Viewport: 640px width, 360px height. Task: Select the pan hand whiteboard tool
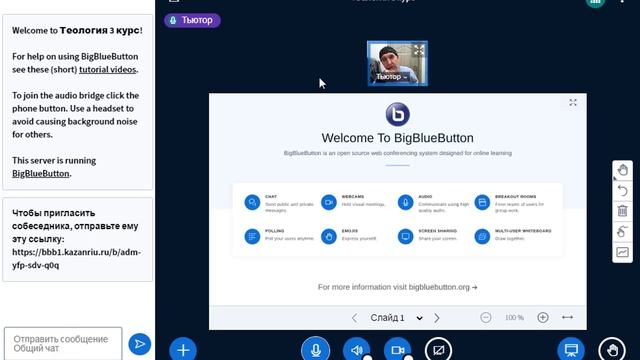622,170
